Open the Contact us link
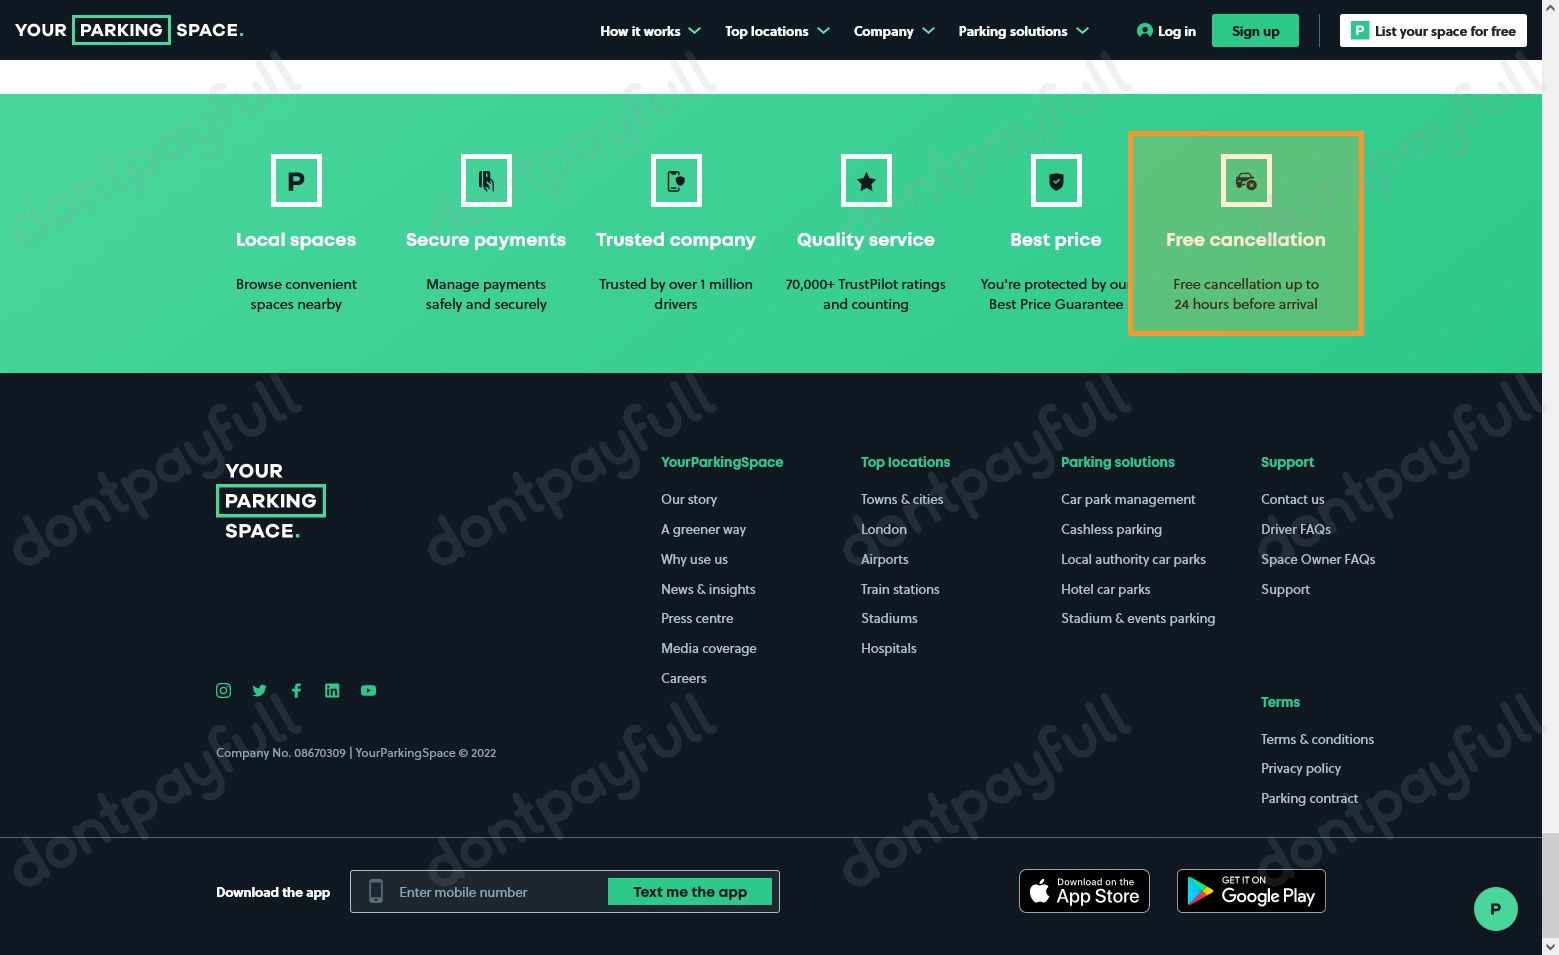Screen dimensions: 1559x955 click(x=1292, y=499)
